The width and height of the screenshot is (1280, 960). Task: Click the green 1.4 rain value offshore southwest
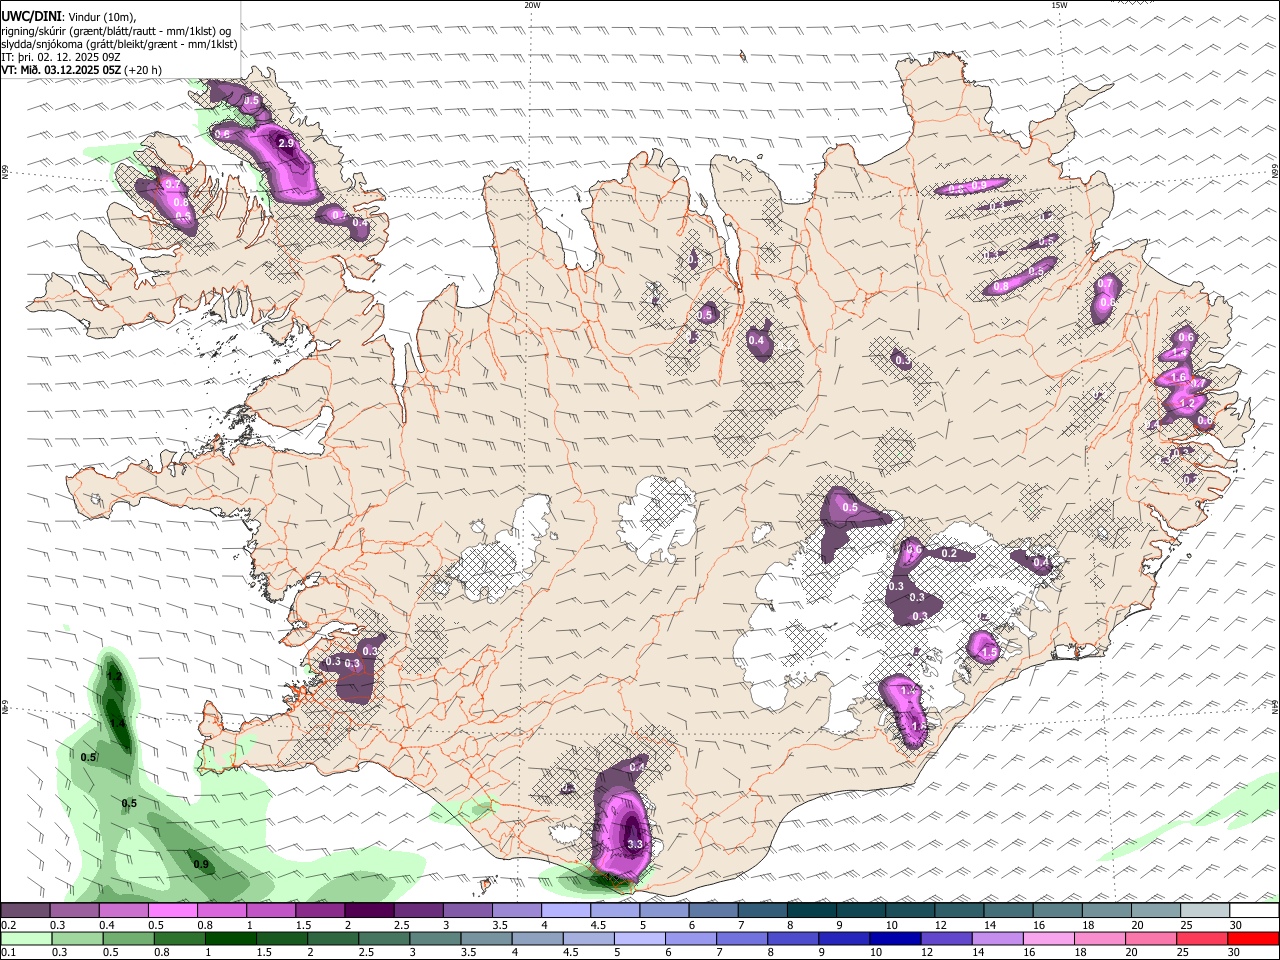[117, 723]
